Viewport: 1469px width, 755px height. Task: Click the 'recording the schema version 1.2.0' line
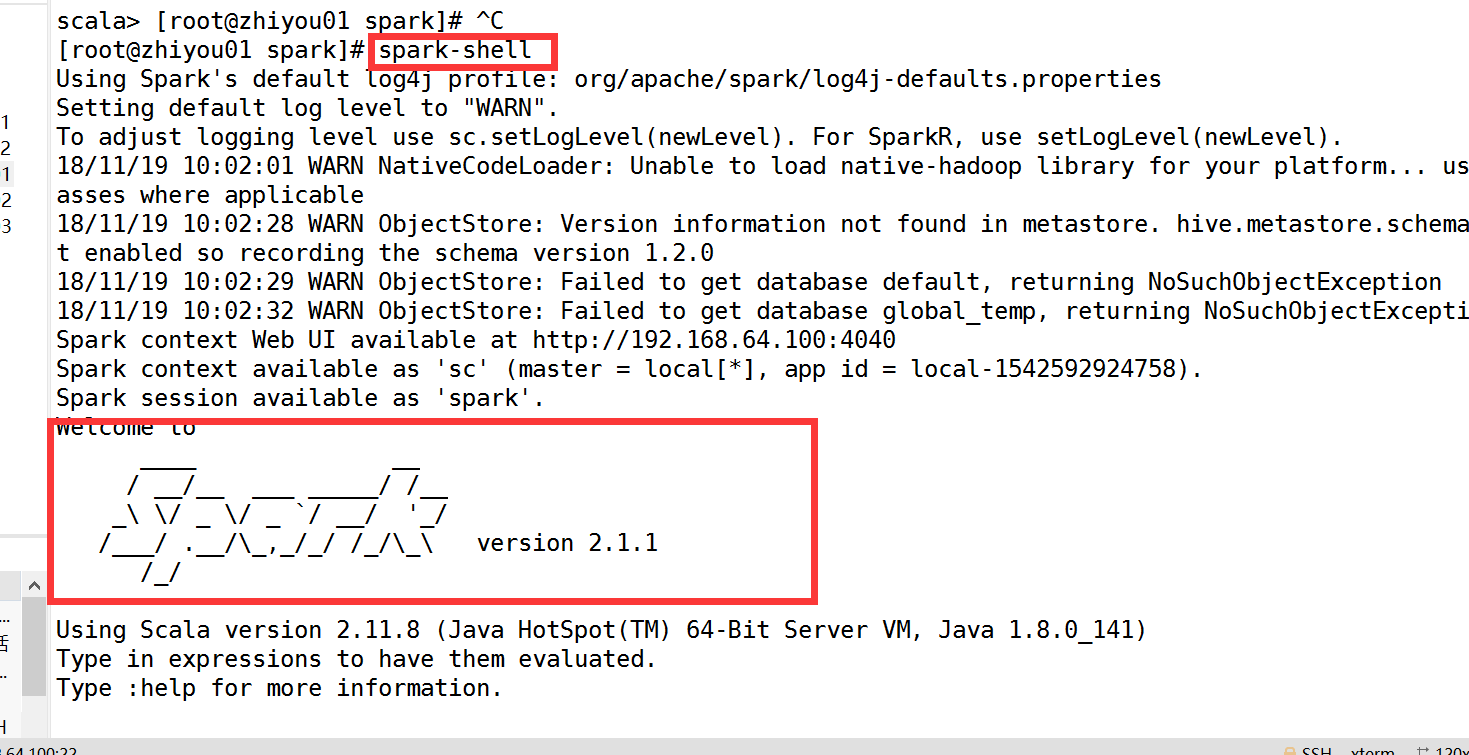click(385, 253)
